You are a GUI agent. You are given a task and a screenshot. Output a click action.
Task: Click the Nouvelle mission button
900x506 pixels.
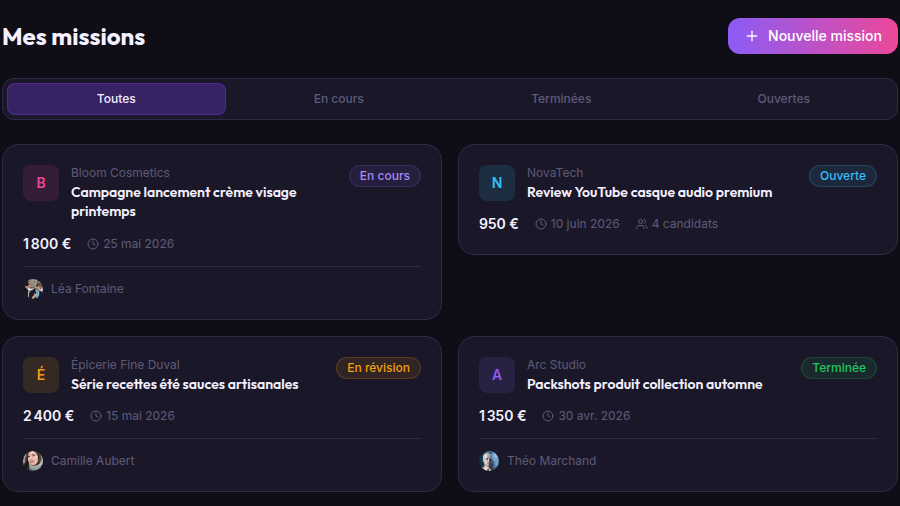(812, 36)
